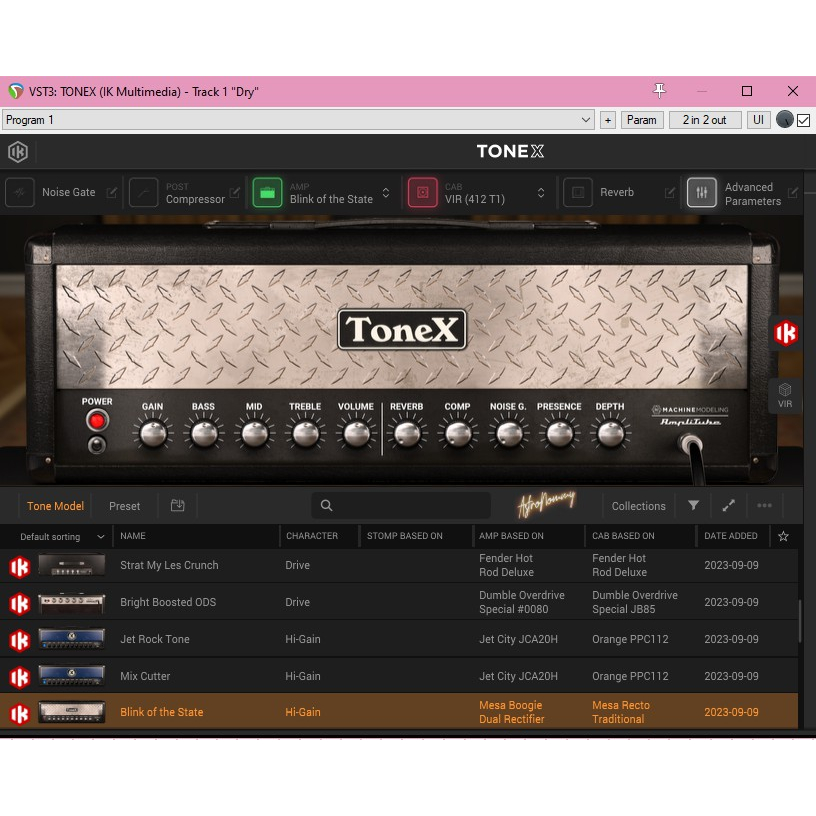Click the PRESENCE knob
The width and height of the screenshot is (816, 816).
coord(559,434)
